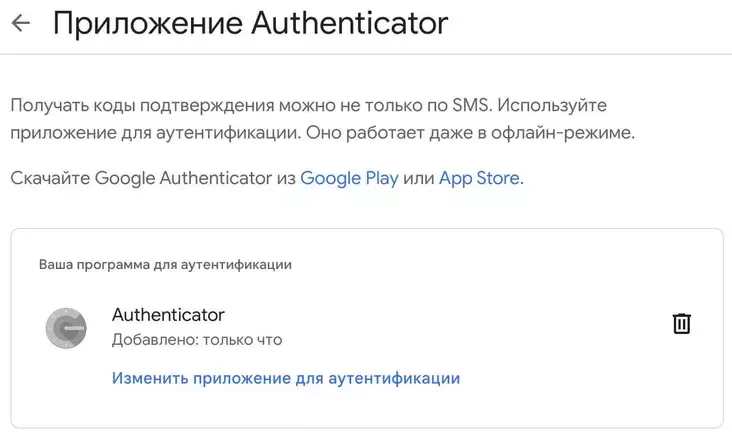The width and height of the screenshot is (732, 440).
Task: Open the Google Play link
Action: point(349,179)
